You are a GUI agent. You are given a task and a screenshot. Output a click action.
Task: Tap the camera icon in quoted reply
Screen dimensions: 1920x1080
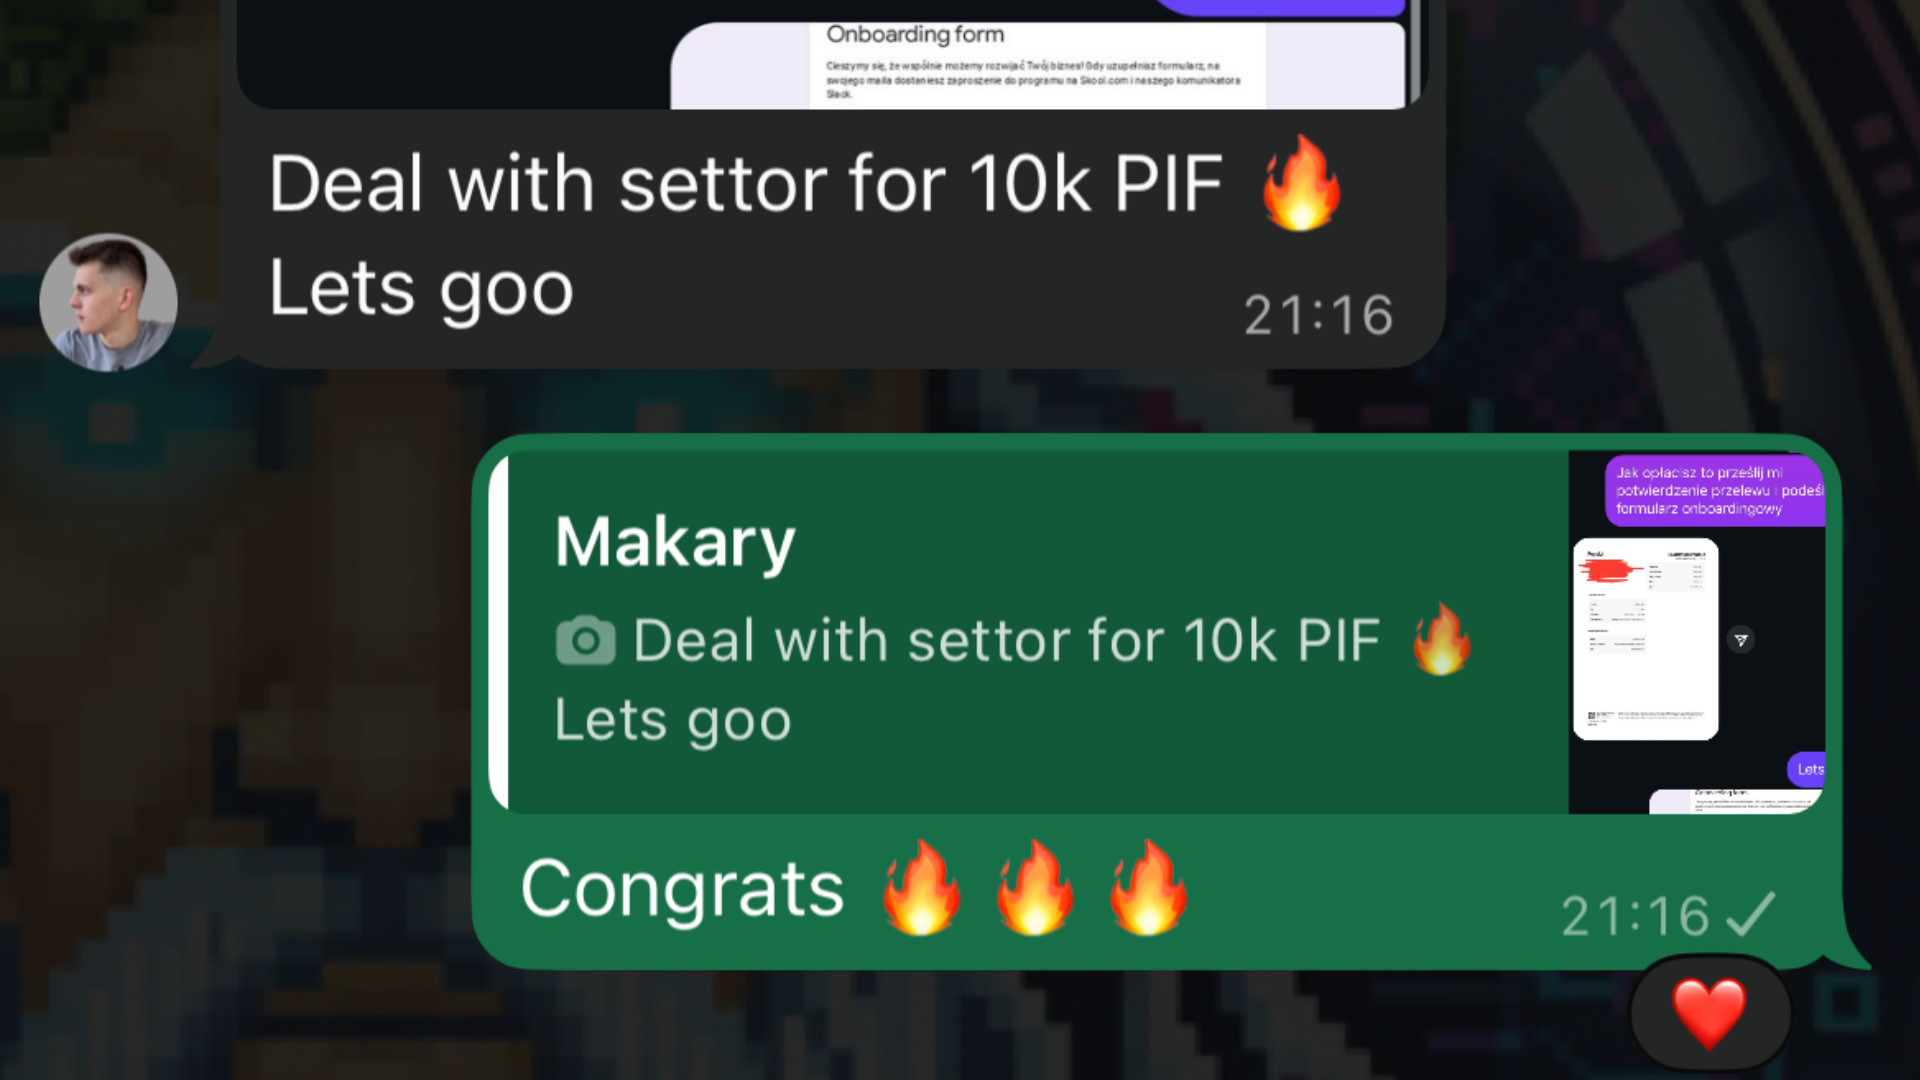[586, 640]
